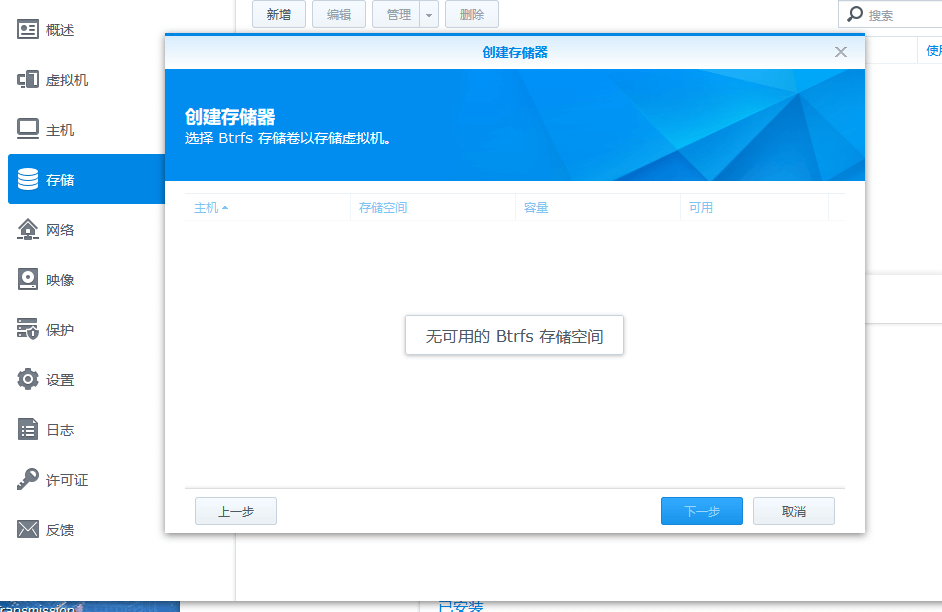Click the 下一步 next button
Viewport: 942px width, 612px height.
(701, 510)
